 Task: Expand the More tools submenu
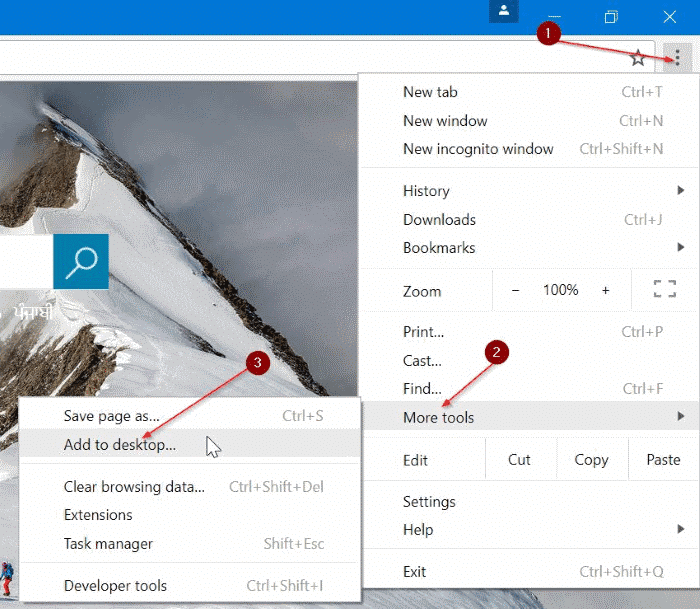pos(529,416)
